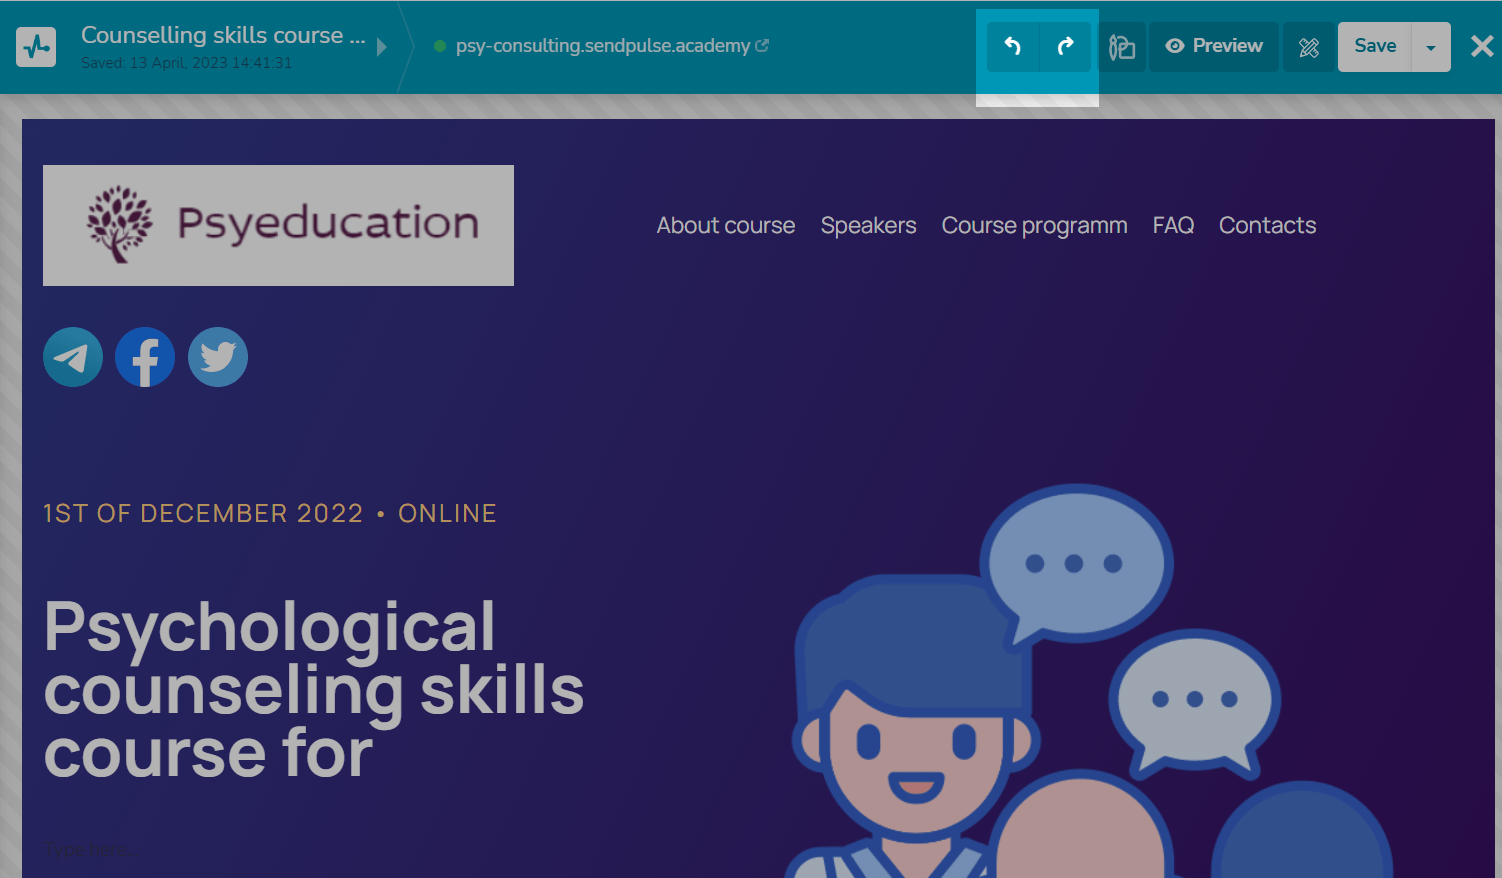
Task: Close the page editor
Action: coord(1482,46)
